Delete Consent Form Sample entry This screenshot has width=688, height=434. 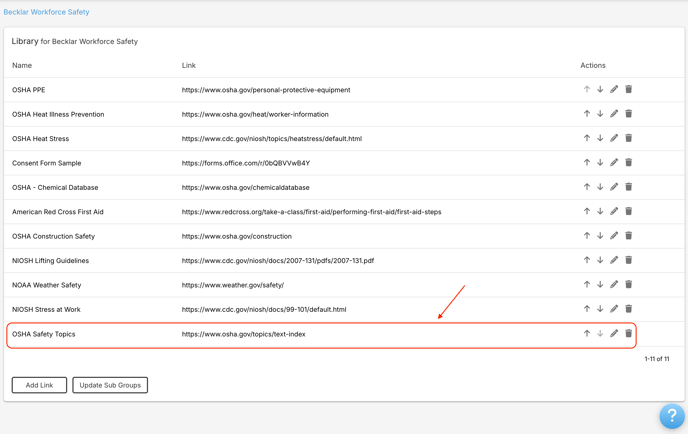(x=628, y=163)
